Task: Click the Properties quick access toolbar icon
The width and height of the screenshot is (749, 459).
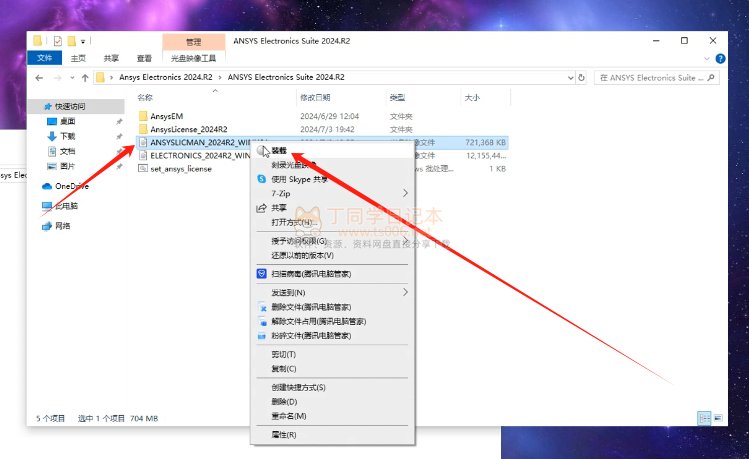Action: pos(58,41)
